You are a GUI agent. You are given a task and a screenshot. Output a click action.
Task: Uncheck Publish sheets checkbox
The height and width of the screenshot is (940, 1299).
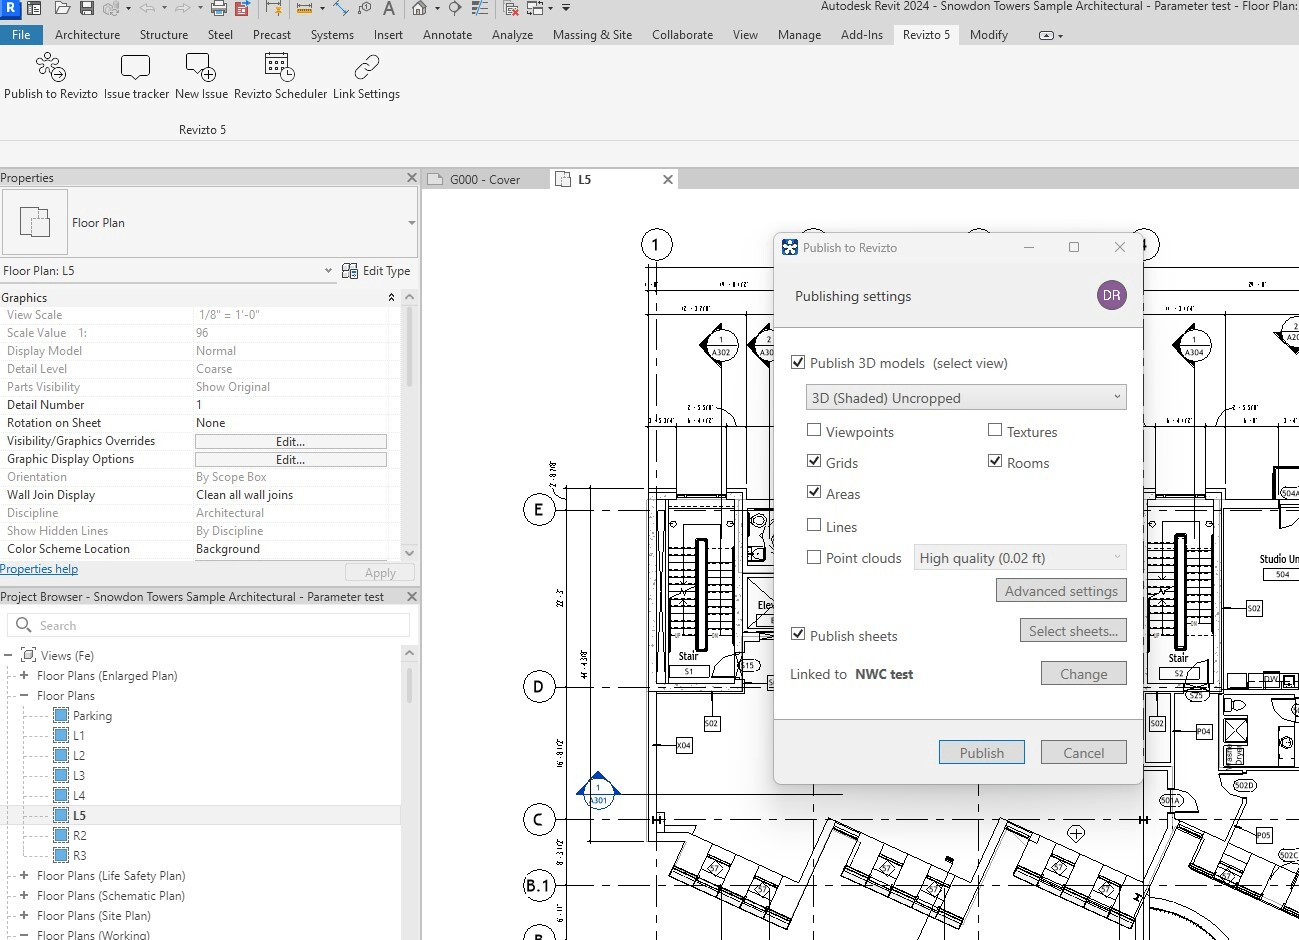(x=798, y=634)
